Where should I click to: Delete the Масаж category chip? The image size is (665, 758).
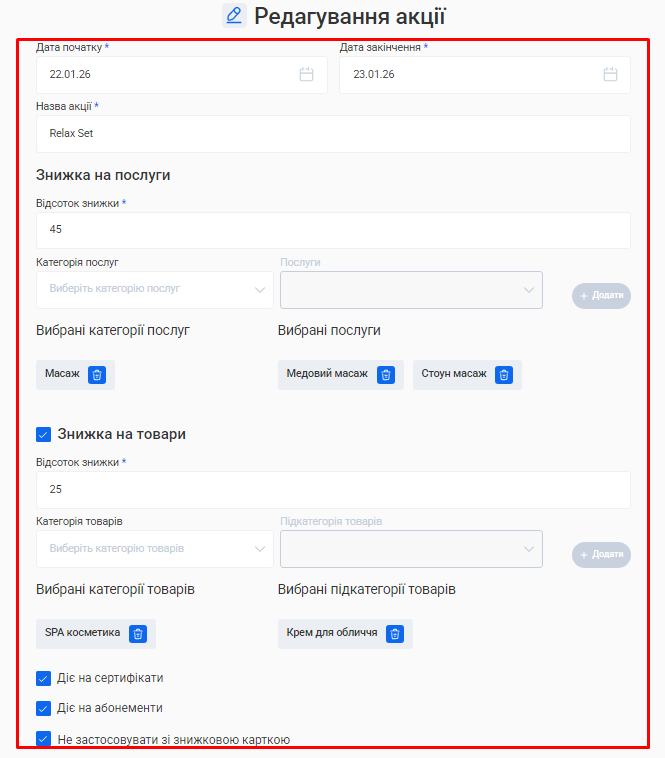click(97, 374)
